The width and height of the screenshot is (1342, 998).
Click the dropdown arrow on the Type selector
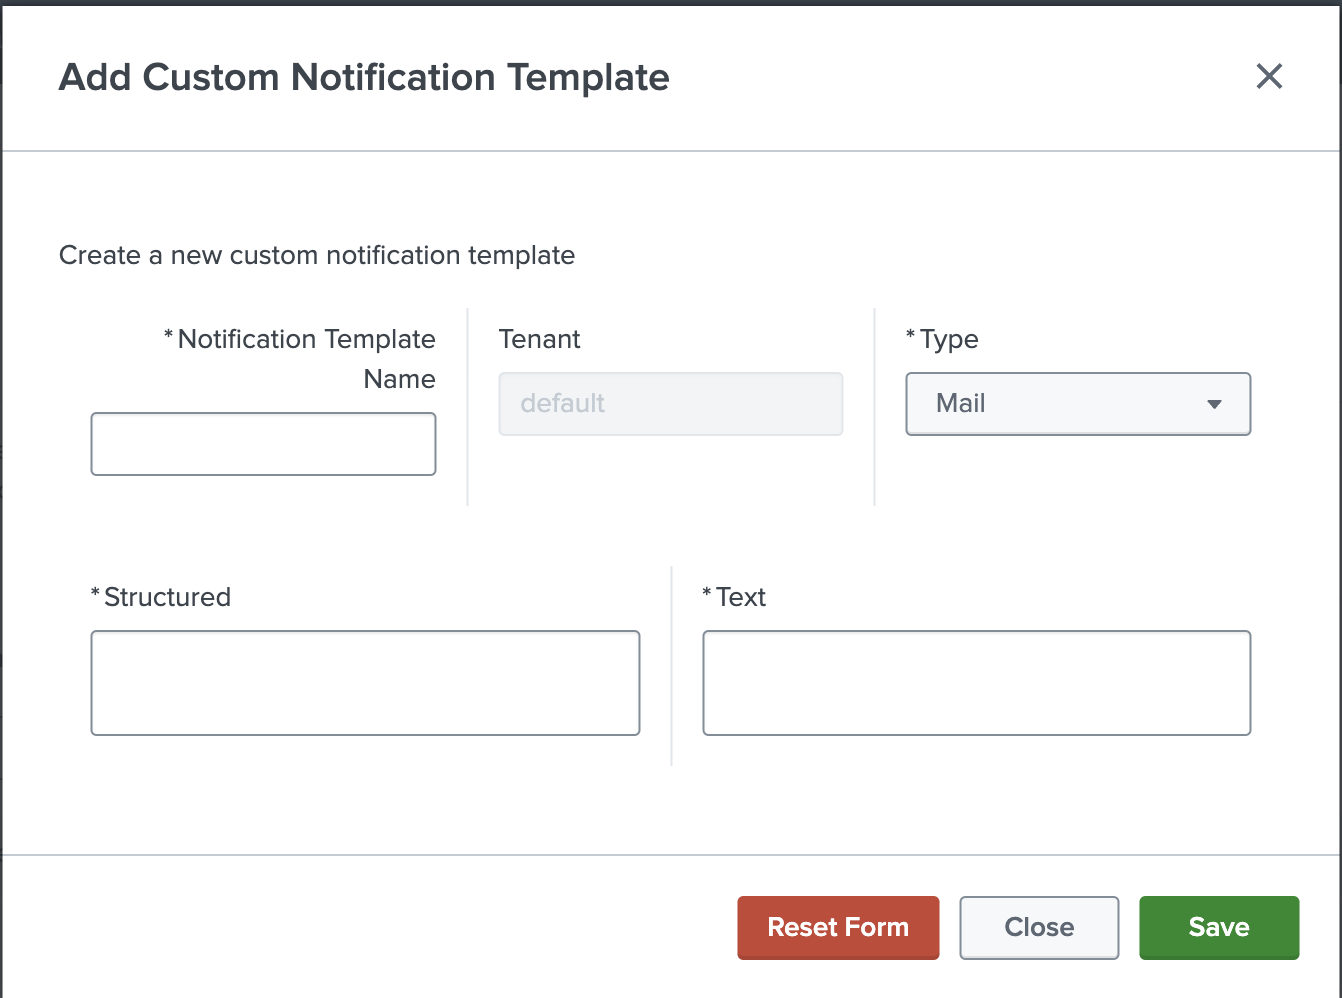click(x=1214, y=404)
